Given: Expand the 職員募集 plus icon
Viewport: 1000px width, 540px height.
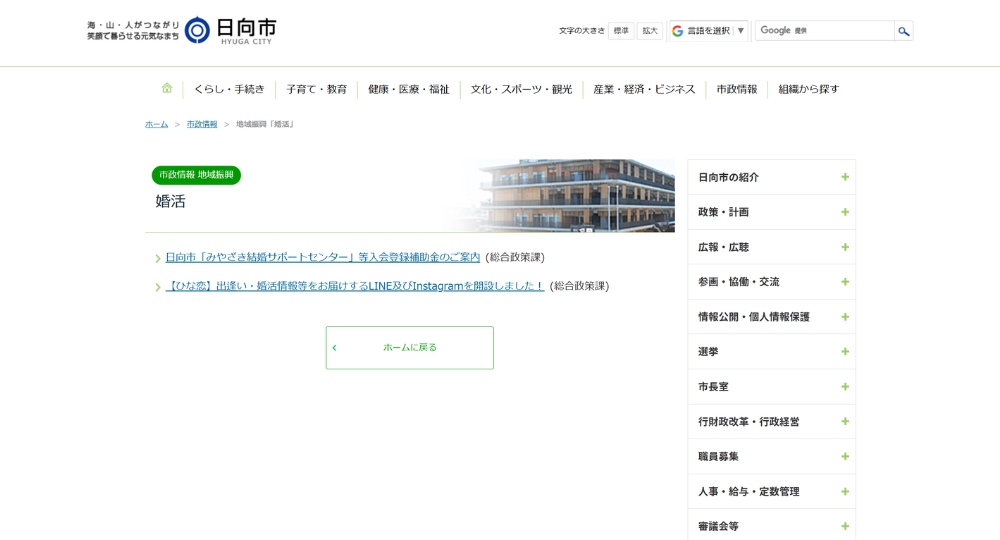Looking at the screenshot, I should coord(844,456).
